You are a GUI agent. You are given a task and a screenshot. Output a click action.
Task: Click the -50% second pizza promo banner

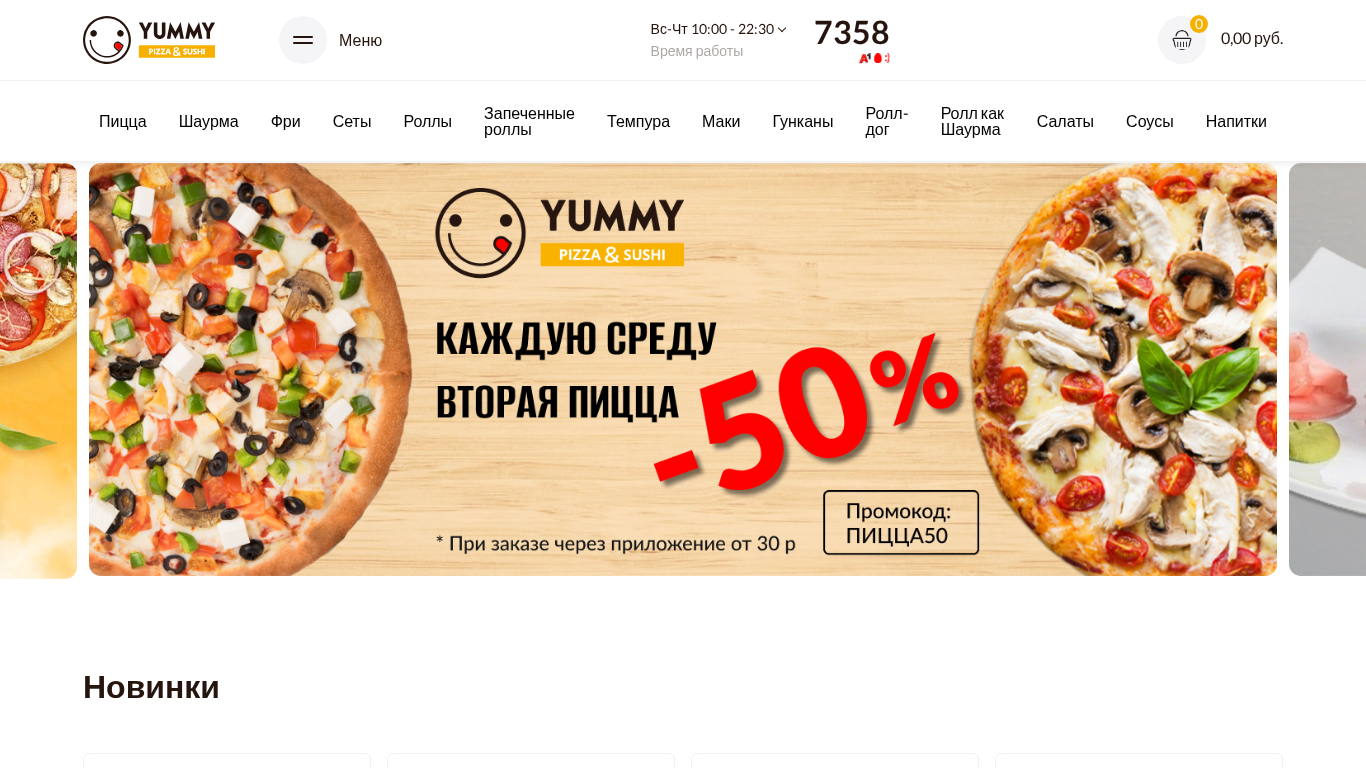(x=683, y=370)
